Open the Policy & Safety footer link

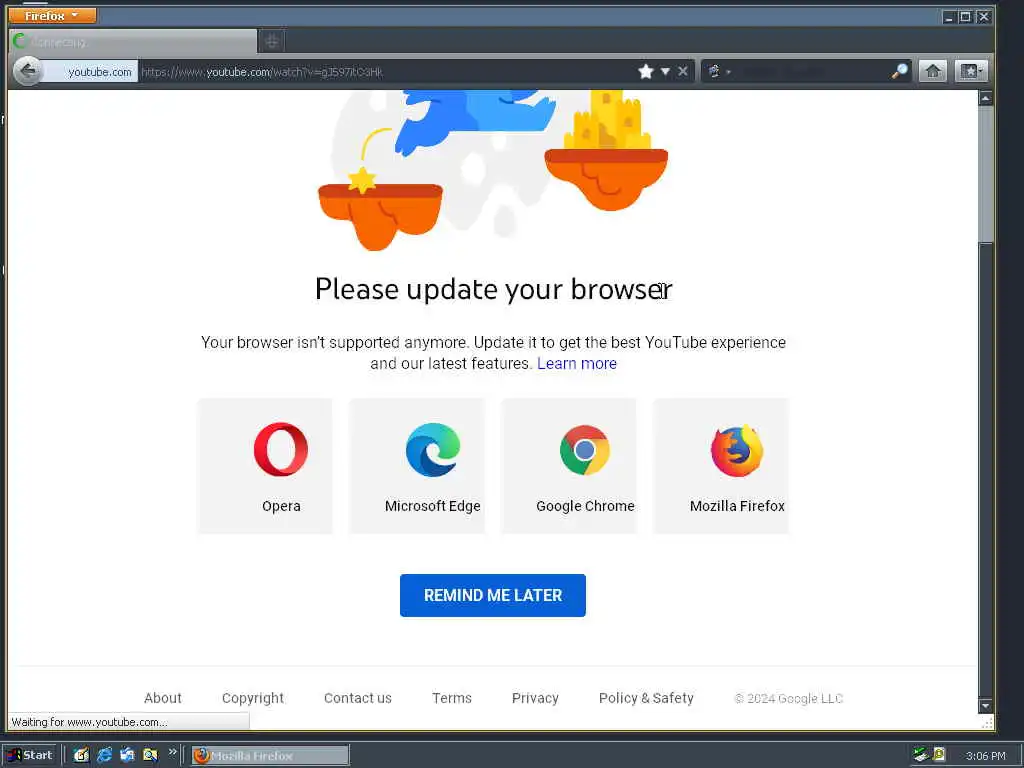pos(646,698)
